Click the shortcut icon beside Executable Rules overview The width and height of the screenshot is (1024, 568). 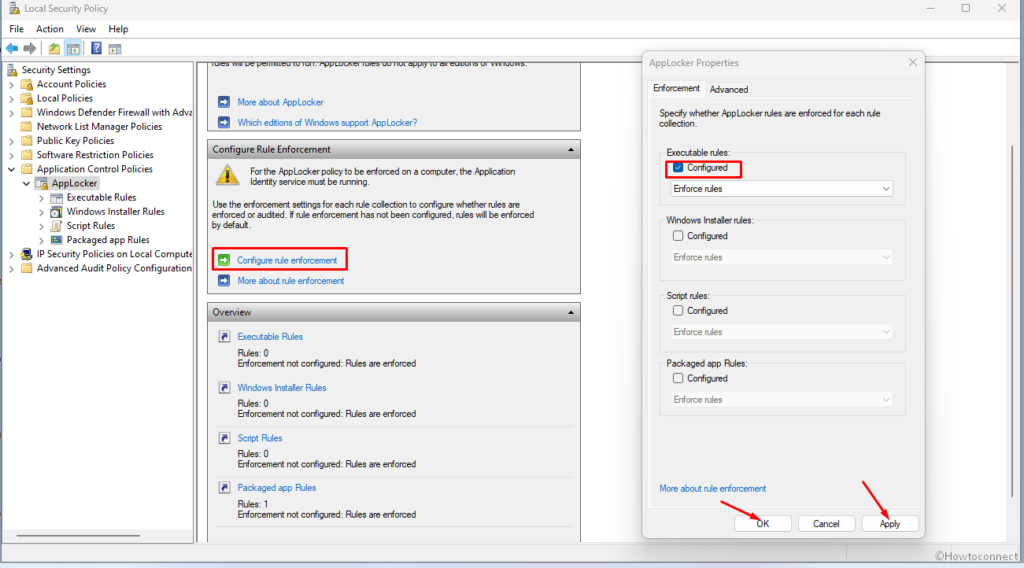[224, 336]
